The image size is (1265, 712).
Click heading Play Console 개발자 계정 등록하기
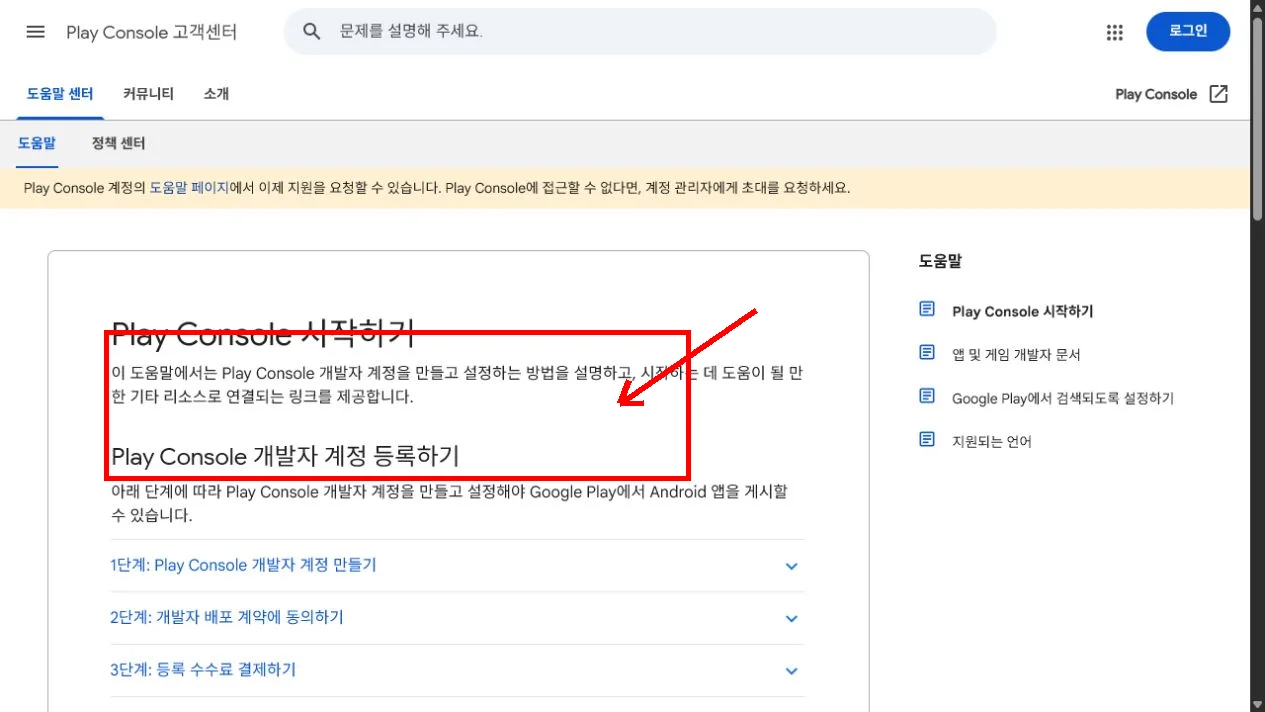pyautogui.click(x=285, y=456)
